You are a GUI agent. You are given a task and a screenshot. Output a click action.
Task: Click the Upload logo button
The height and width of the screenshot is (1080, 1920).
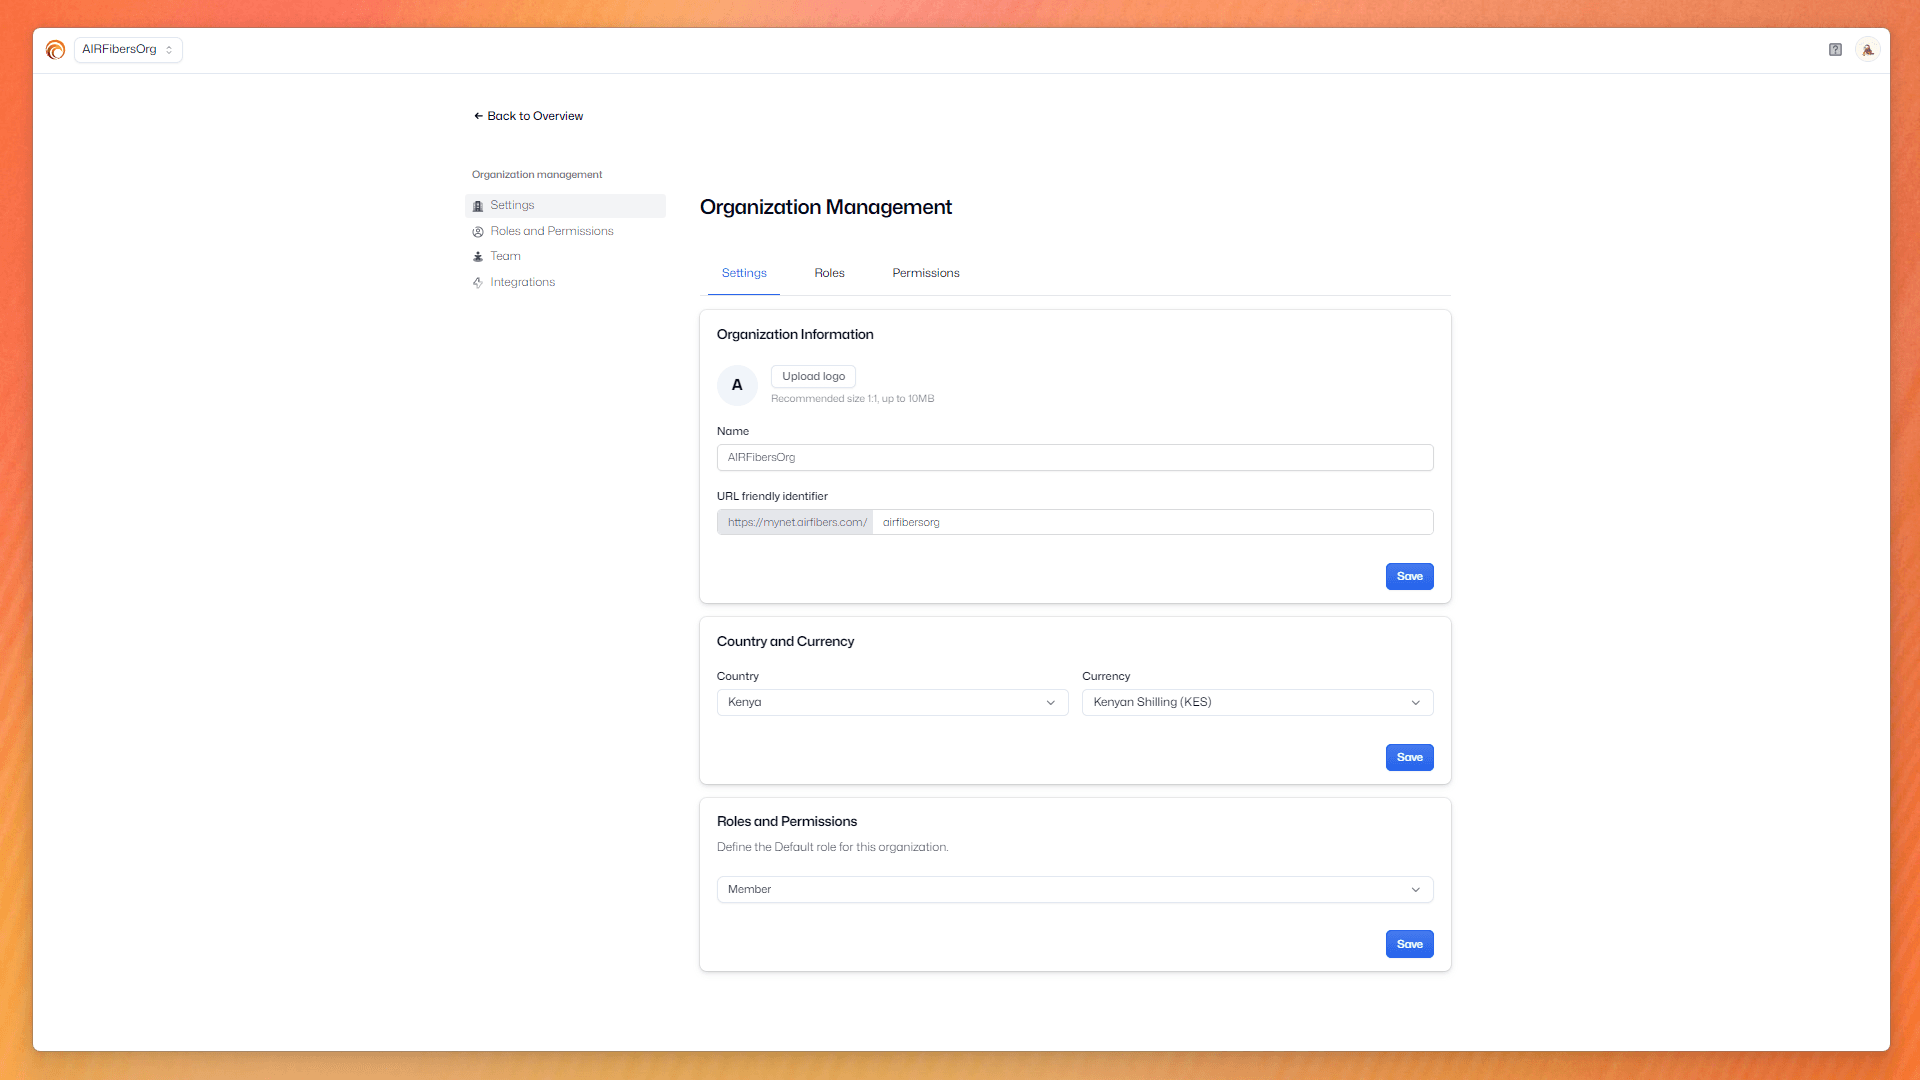click(x=813, y=377)
